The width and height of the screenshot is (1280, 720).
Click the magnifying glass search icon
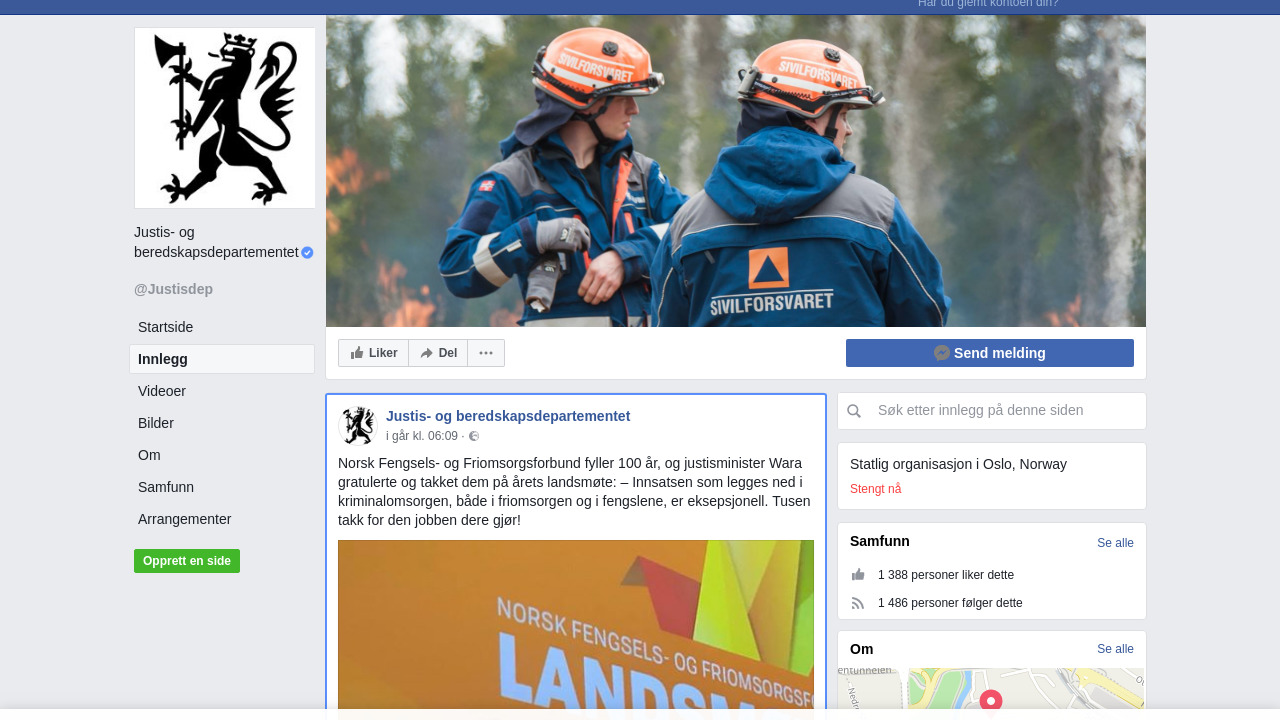tap(854, 411)
